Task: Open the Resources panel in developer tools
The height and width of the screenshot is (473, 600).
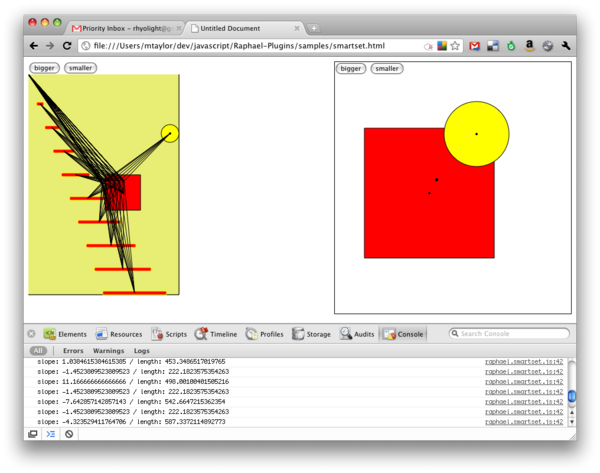Action: 119,334
